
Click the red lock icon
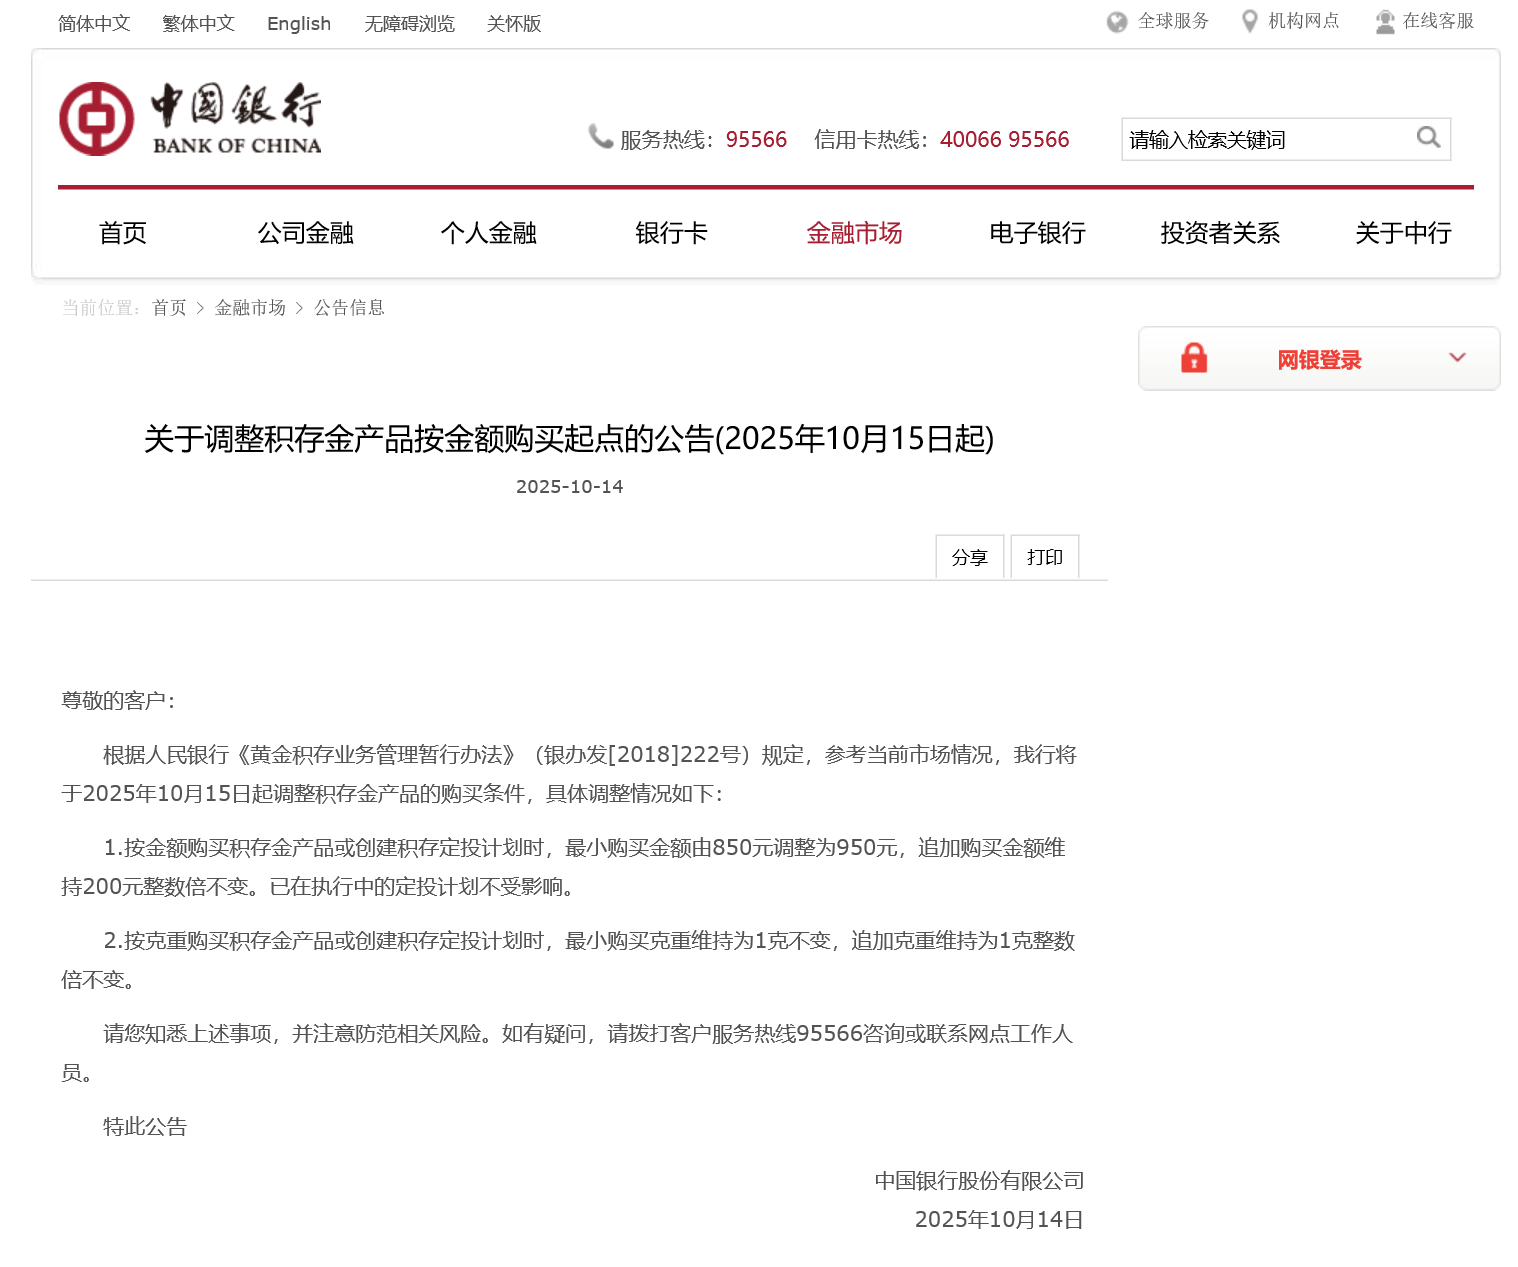pyautogui.click(x=1193, y=359)
